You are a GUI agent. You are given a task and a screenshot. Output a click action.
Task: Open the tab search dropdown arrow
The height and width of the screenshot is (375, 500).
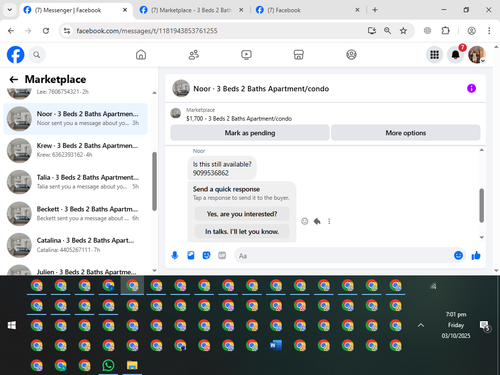pos(10,10)
